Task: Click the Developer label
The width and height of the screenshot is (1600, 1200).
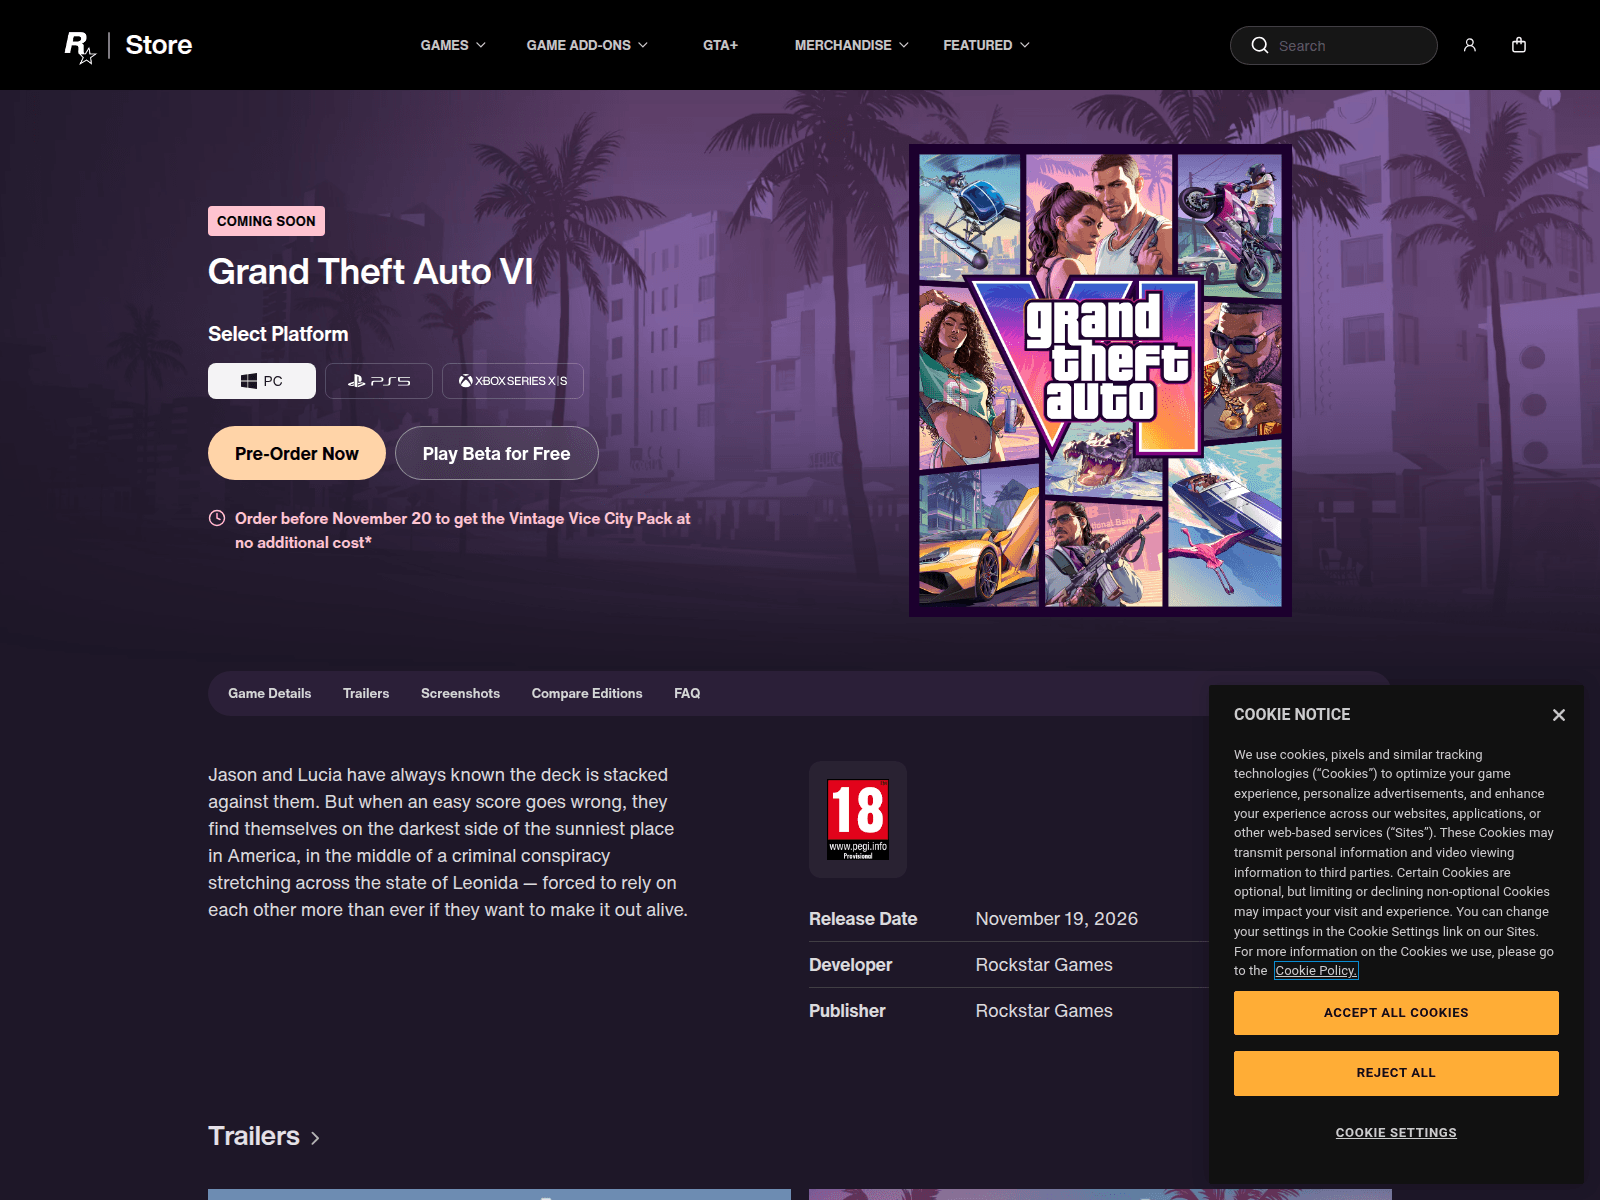Action: [x=851, y=965]
